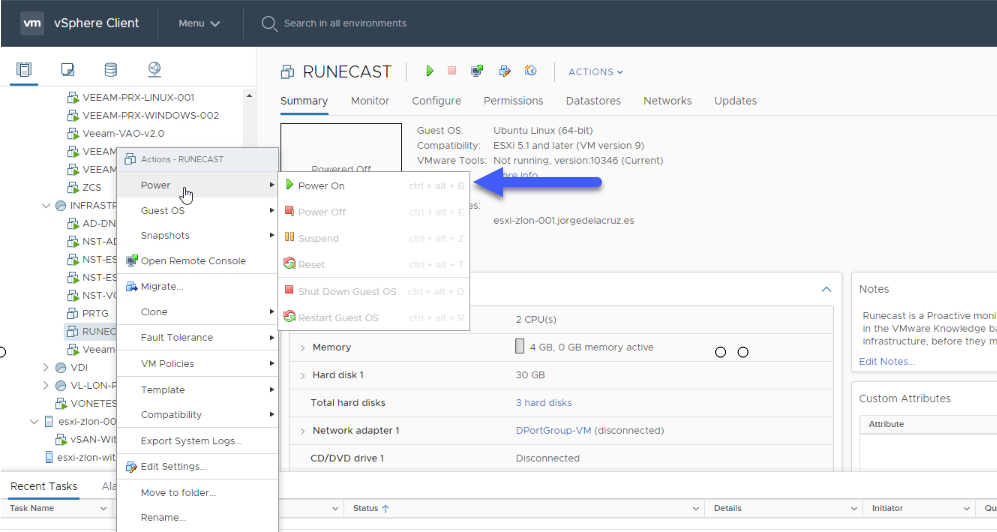Click the ZCS VM icon
This screenshot has width=997, height=532.
pos(73,188)
